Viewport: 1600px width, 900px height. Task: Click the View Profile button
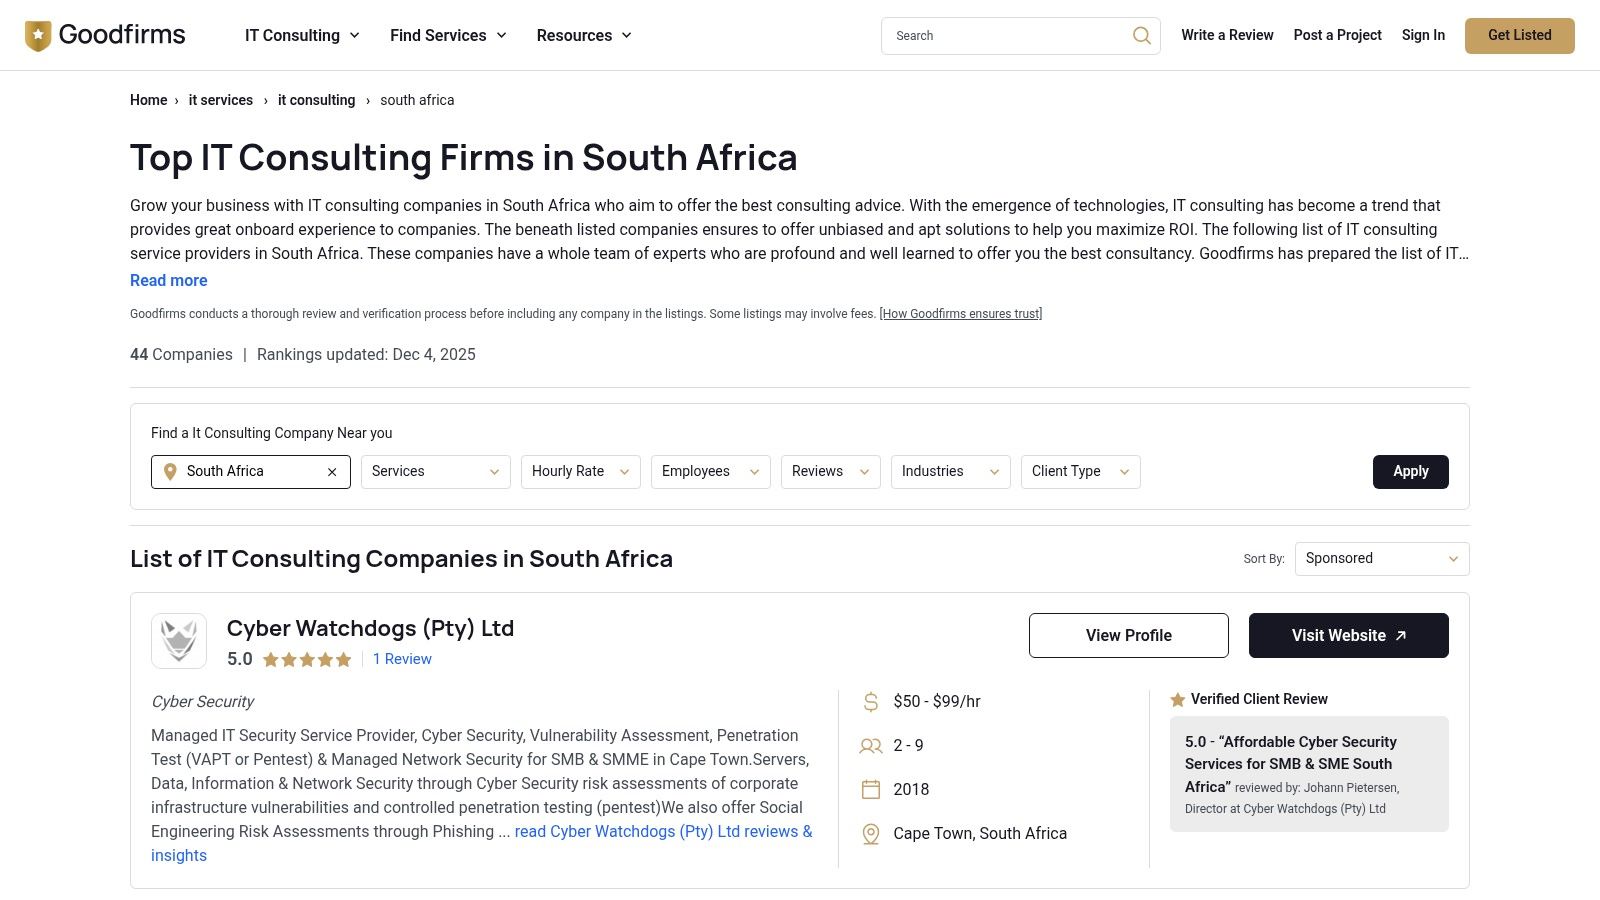tap(1128, 636)
